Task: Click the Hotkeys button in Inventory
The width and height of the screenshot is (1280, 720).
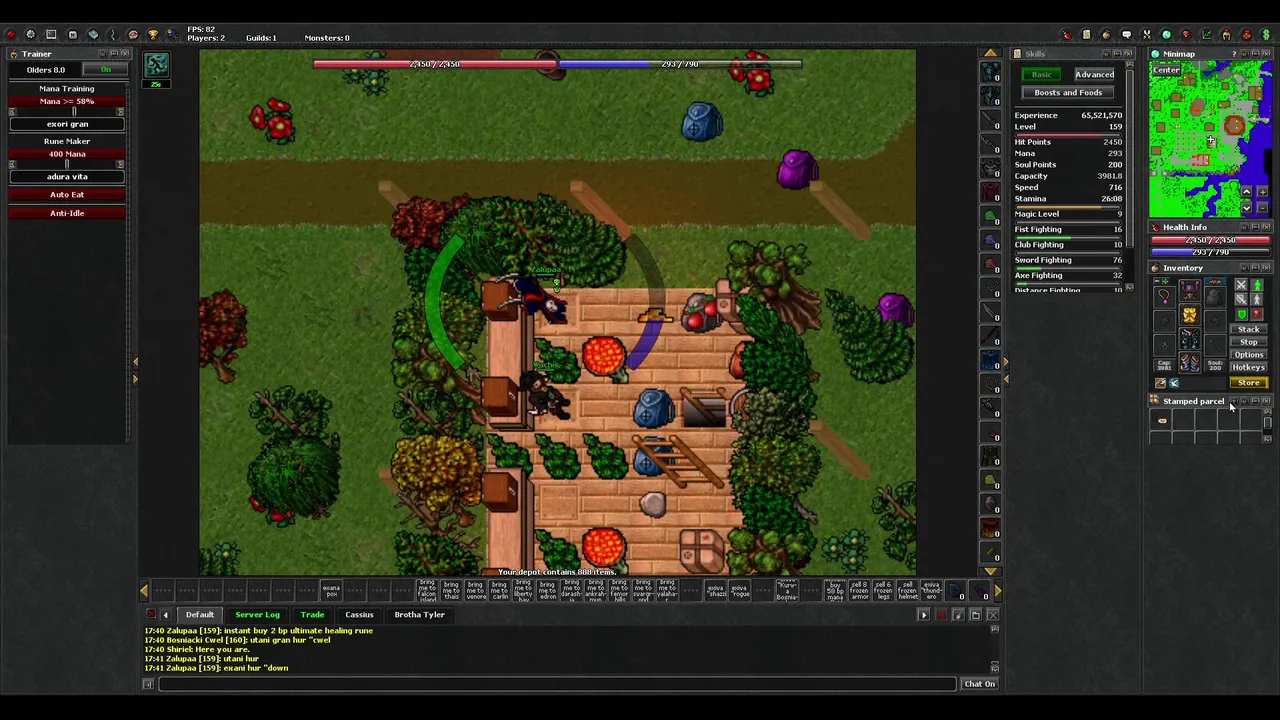Action: (x=1248, y=368)
